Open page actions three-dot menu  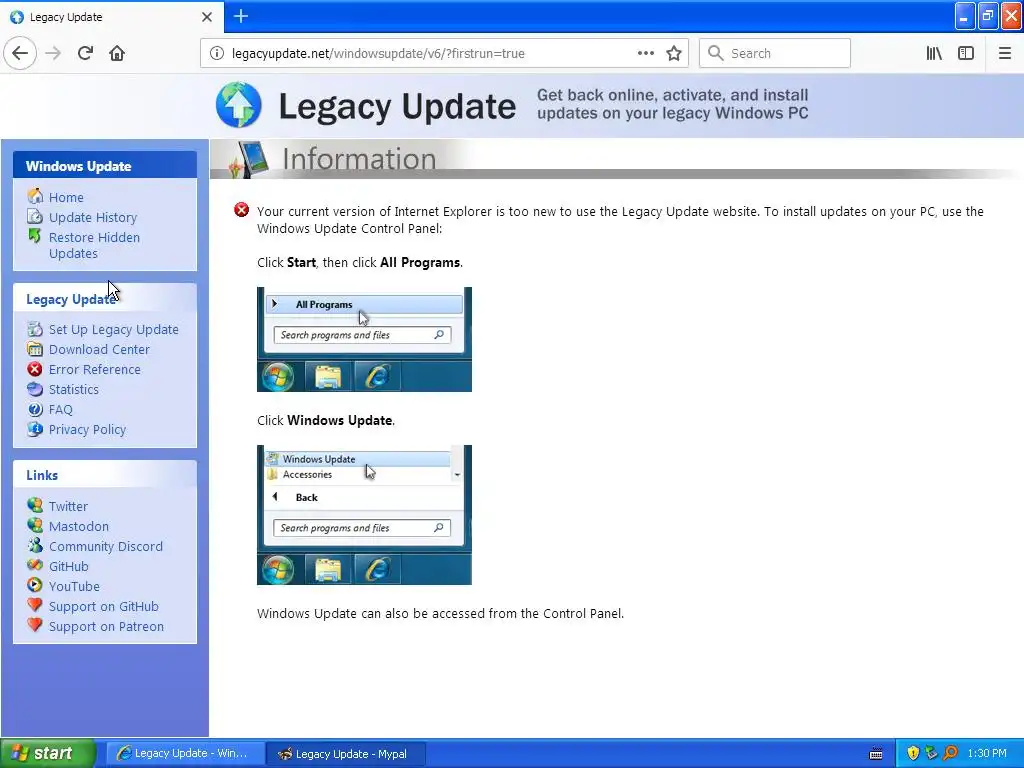click(x=645, y=54)
